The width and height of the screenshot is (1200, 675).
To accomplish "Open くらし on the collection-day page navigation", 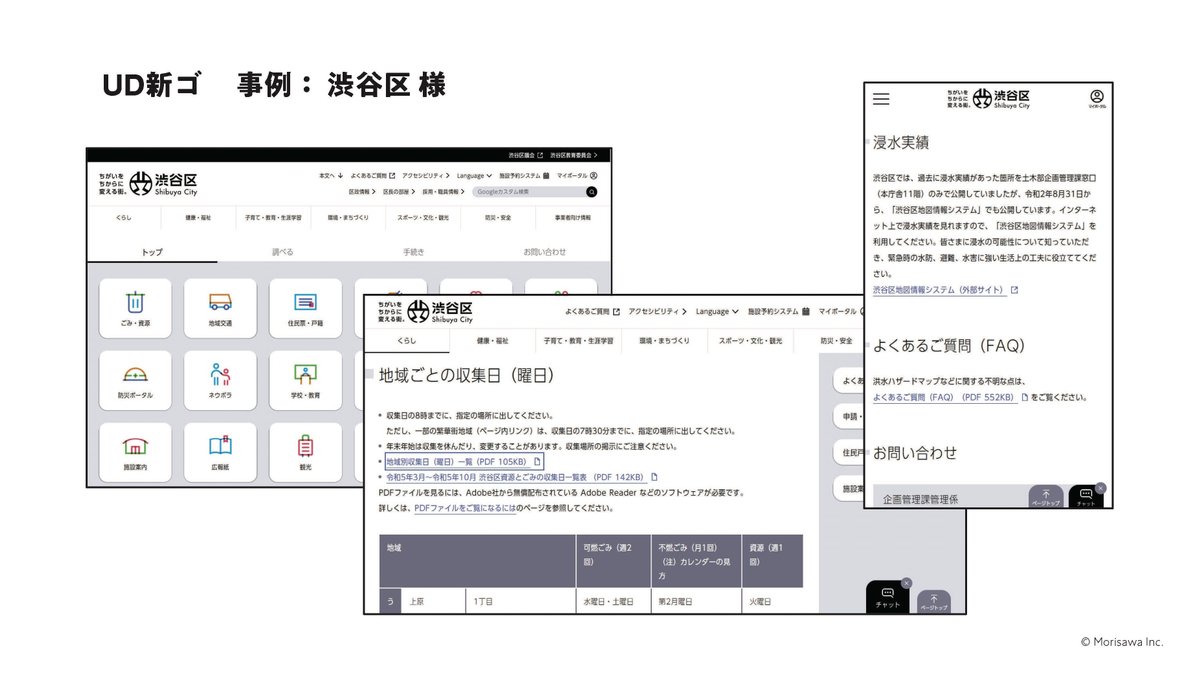I will pos(407,341).
